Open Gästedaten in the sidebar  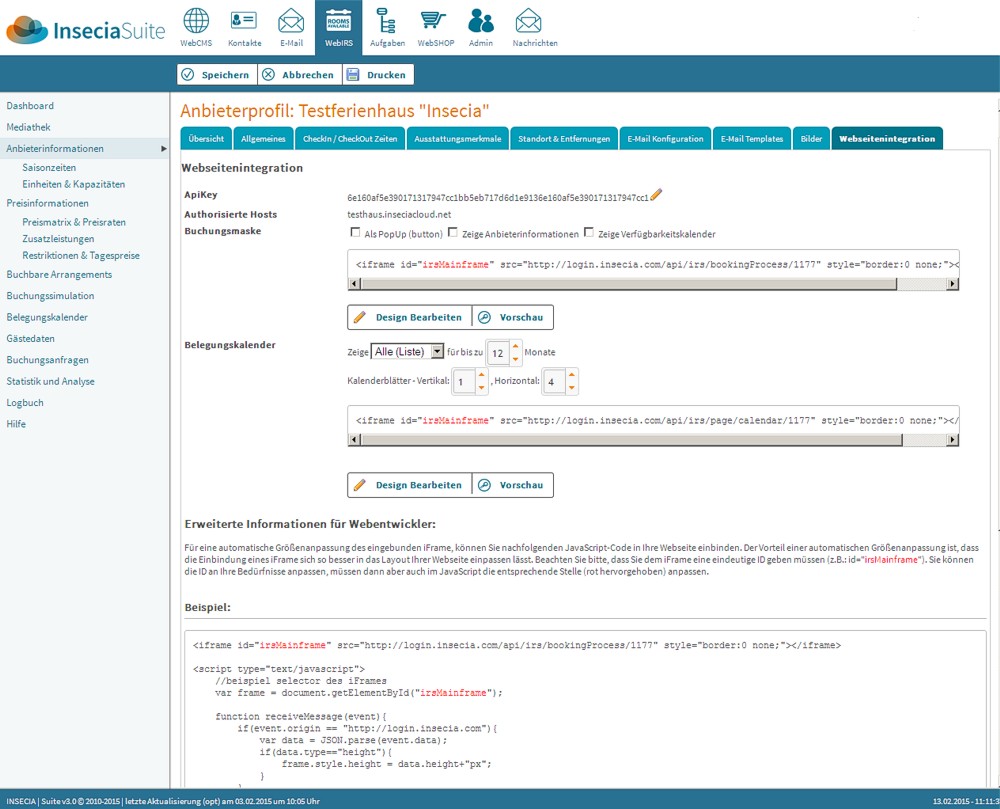[31, 339]
